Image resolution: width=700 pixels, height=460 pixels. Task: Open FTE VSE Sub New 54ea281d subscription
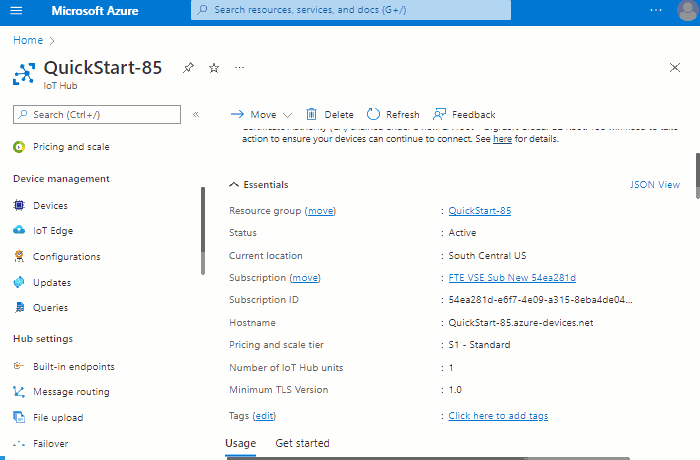pos(512,278)
